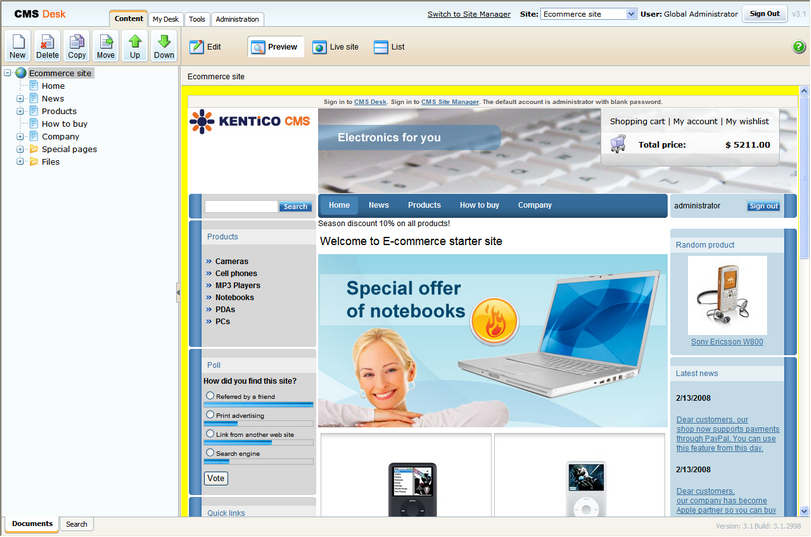This screenshot has height=537, width=811.
Task: Expand the News tree node
Action: 20,98
